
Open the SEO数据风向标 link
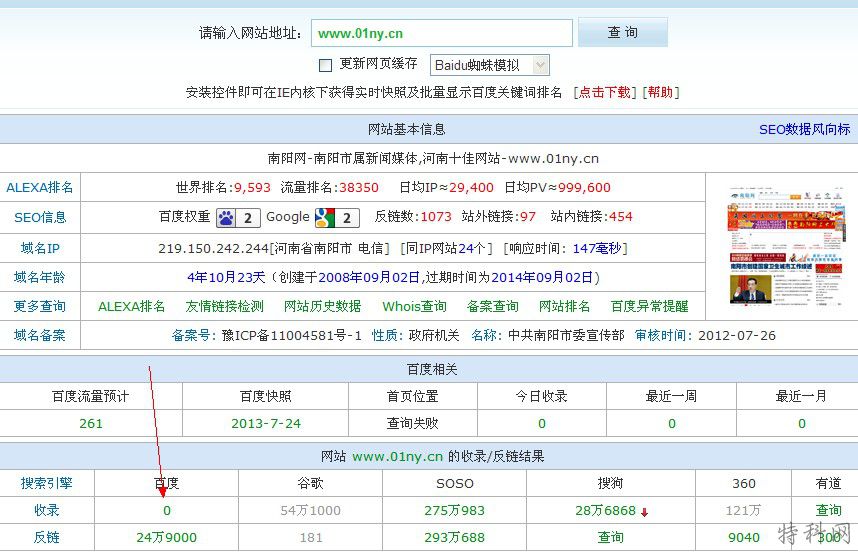(804, 129)
